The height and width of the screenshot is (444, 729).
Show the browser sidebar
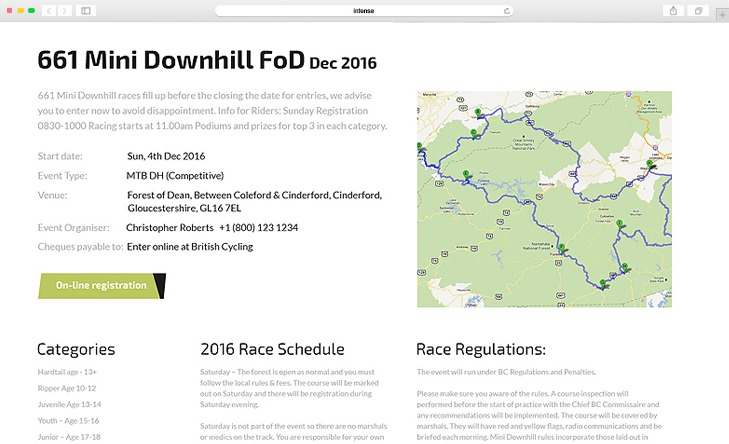click(85, 10)
